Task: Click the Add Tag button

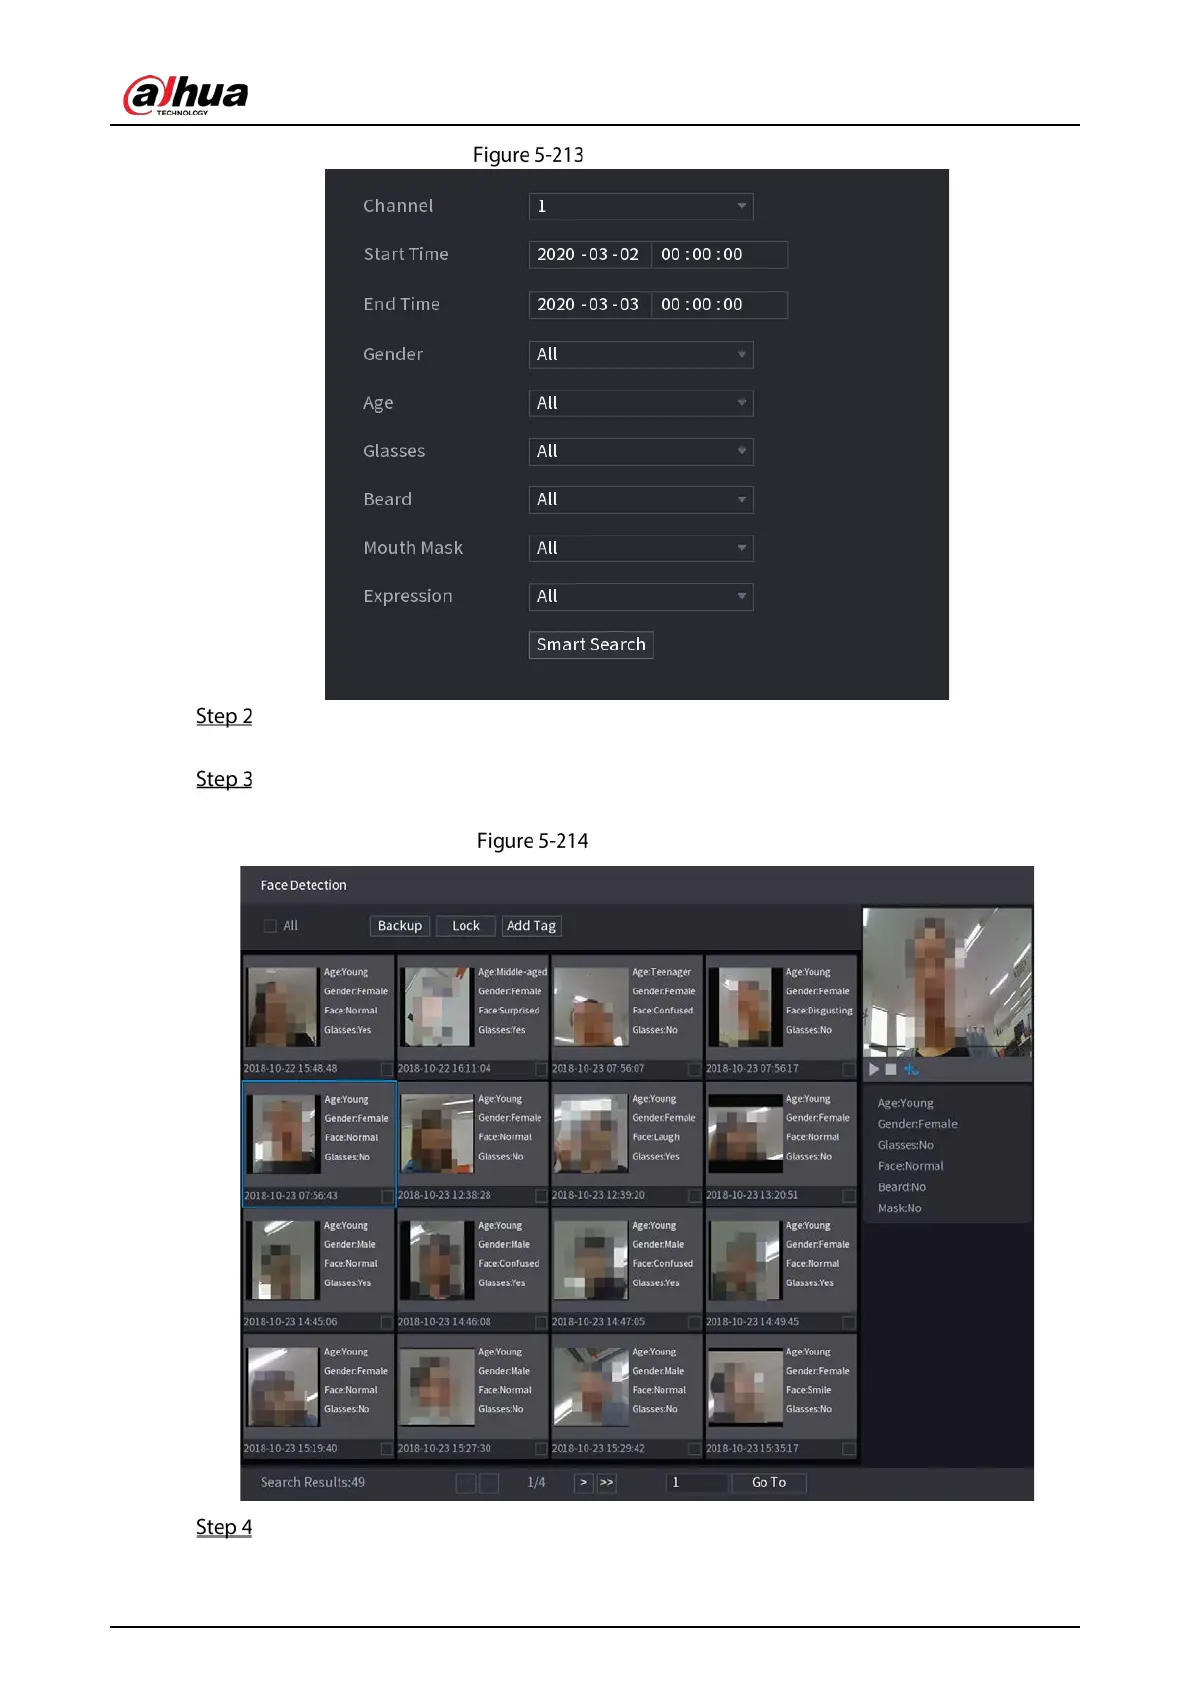Action: 531,926
